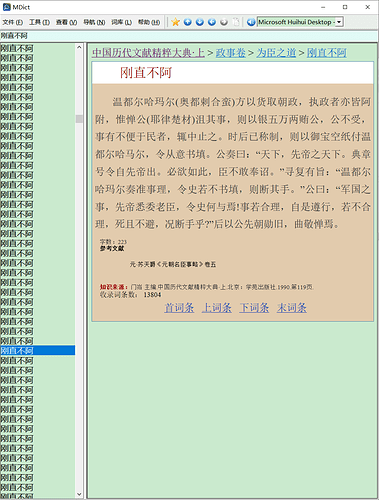379x500 pixels.
Task: Click the yellow star favorites icon
Action: (175, 22)
